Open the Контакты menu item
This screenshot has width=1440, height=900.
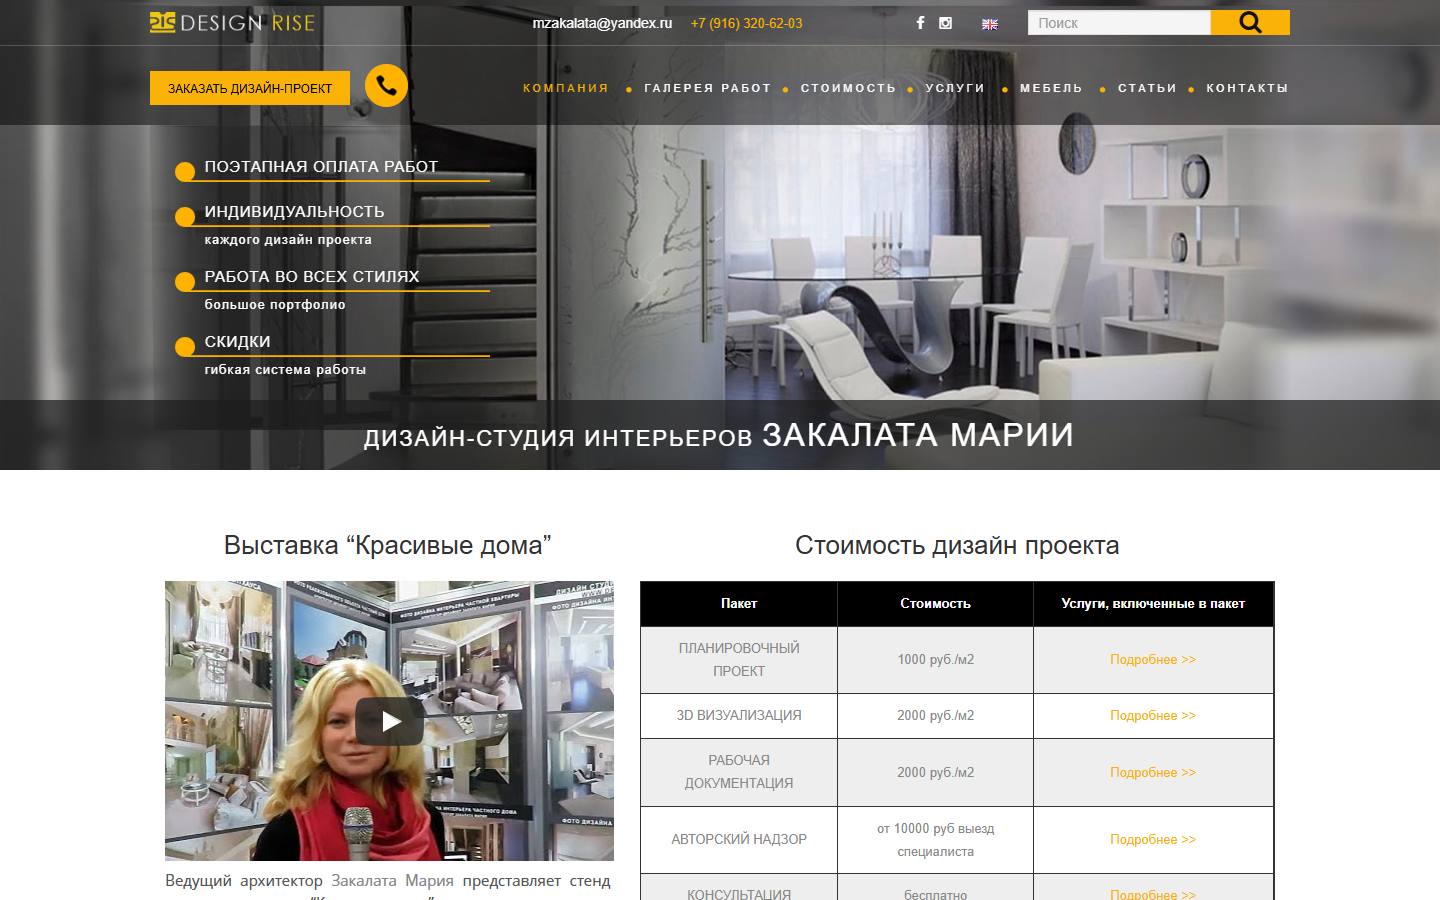(x=1247, y=88)
